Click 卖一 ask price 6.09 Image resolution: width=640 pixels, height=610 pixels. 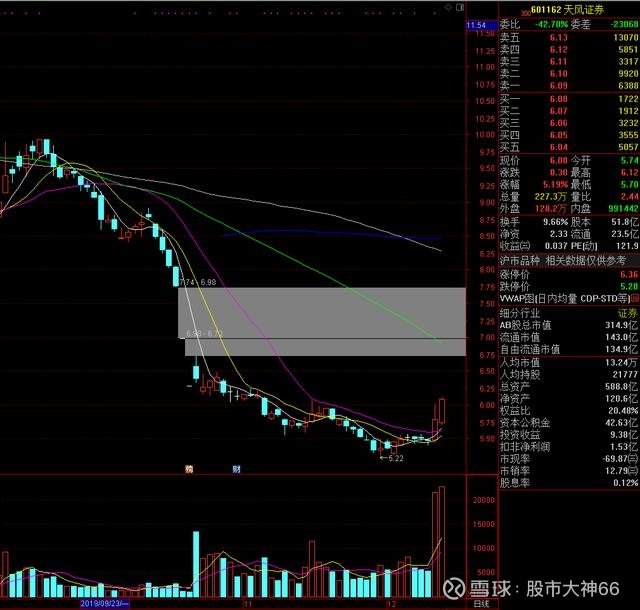558,86
